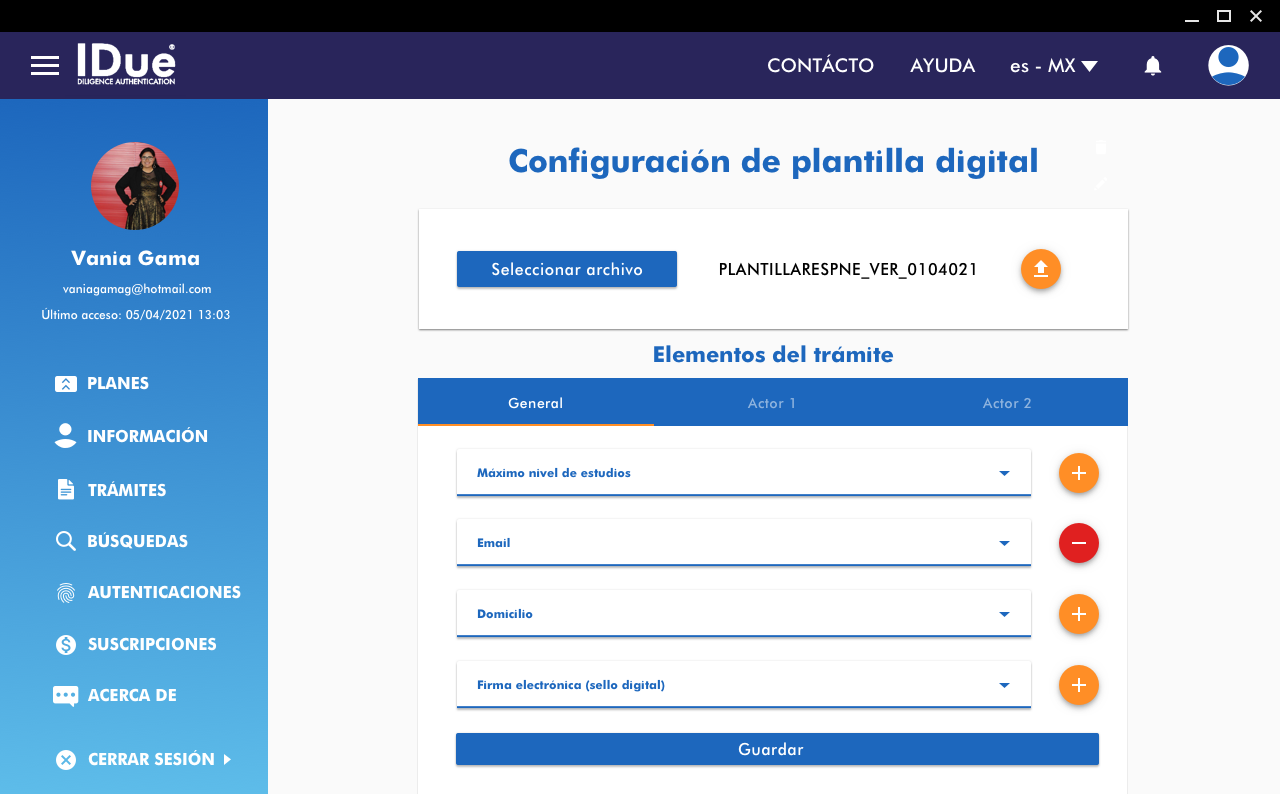Go to AUTENTICACIONES in the sidebar
The image size is (1280, 794).
pos(163,592)
